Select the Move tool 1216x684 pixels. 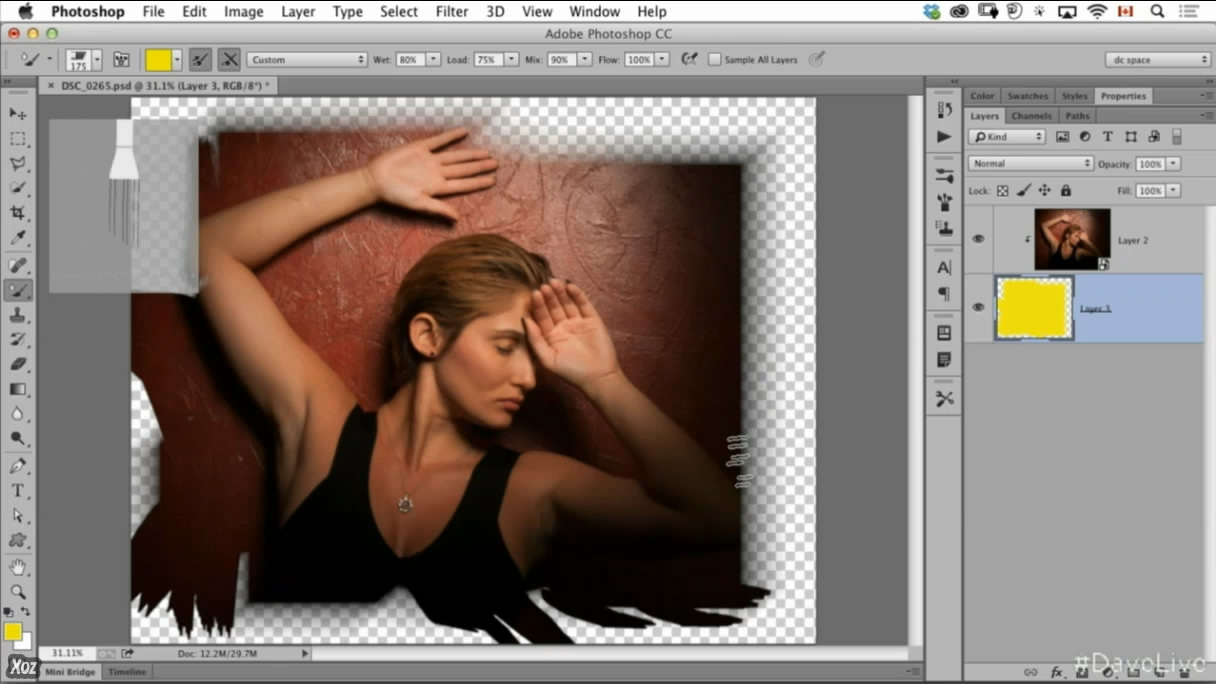pos(18,114)
